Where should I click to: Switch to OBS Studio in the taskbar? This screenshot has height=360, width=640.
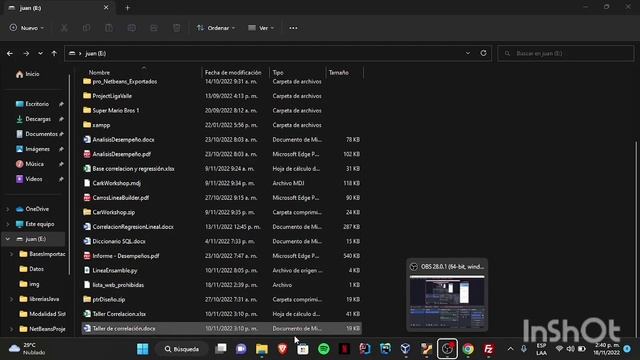[447, 349]
